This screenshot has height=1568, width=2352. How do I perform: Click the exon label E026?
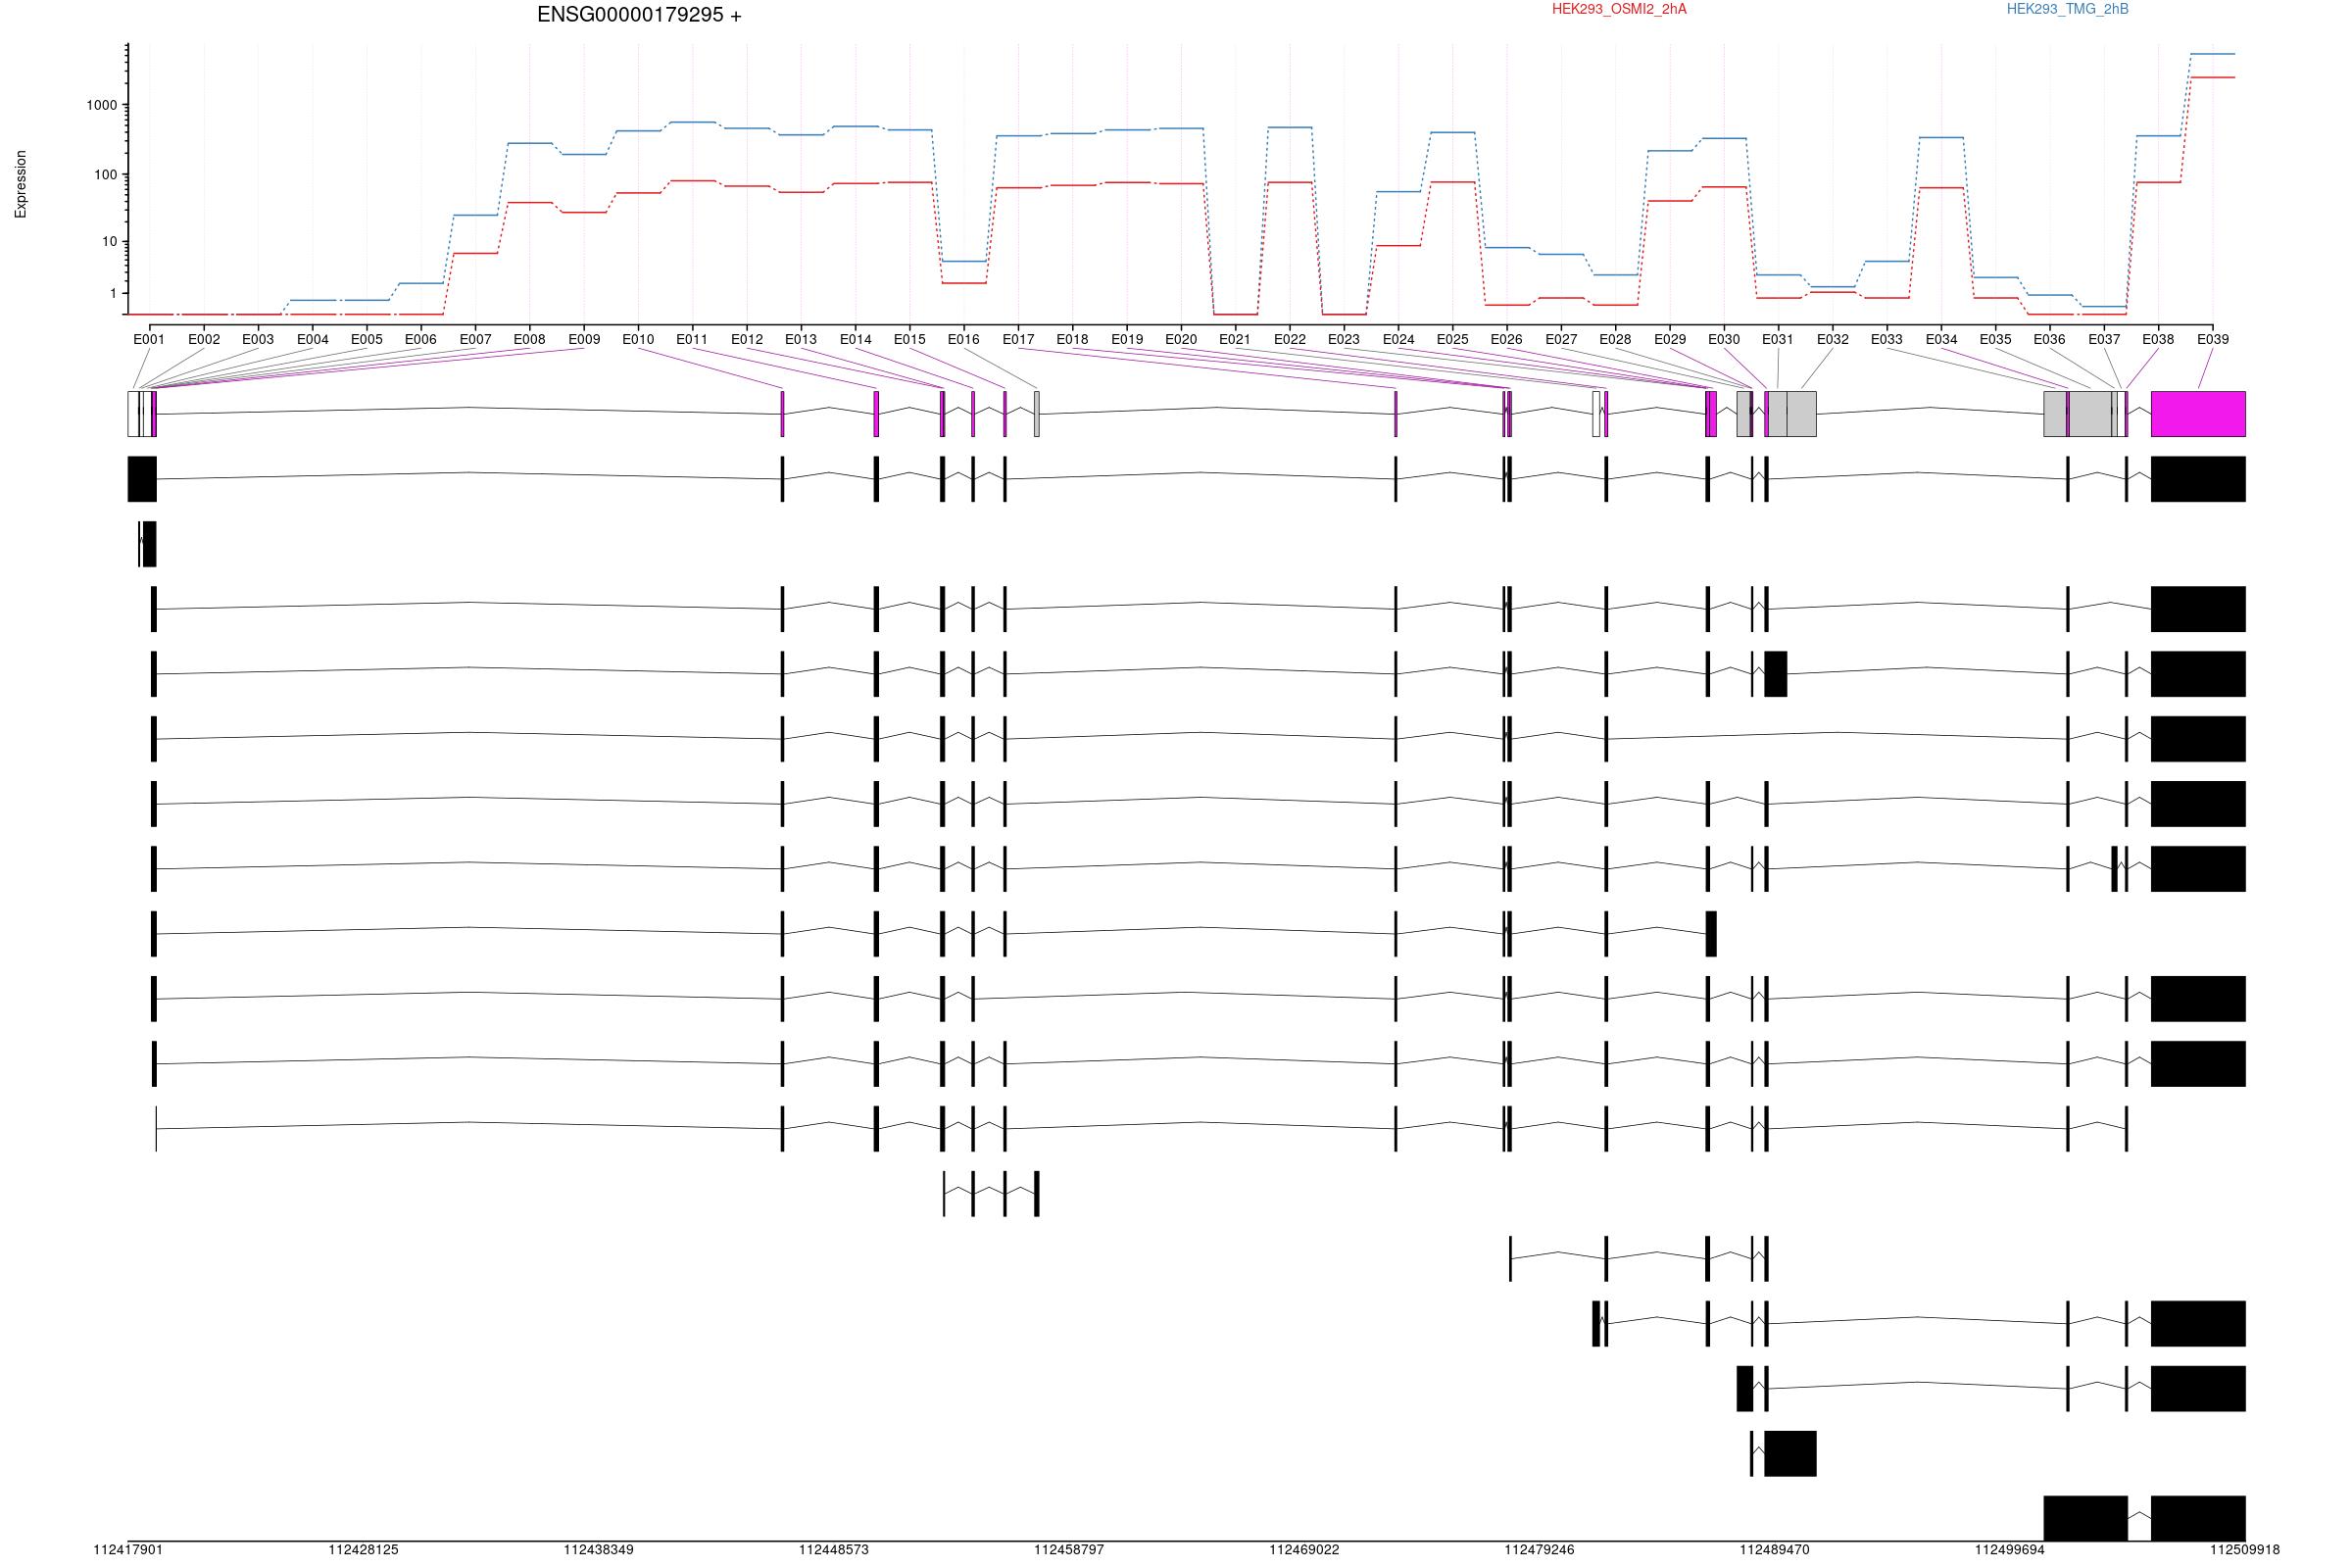click(x=1507, y=339)
